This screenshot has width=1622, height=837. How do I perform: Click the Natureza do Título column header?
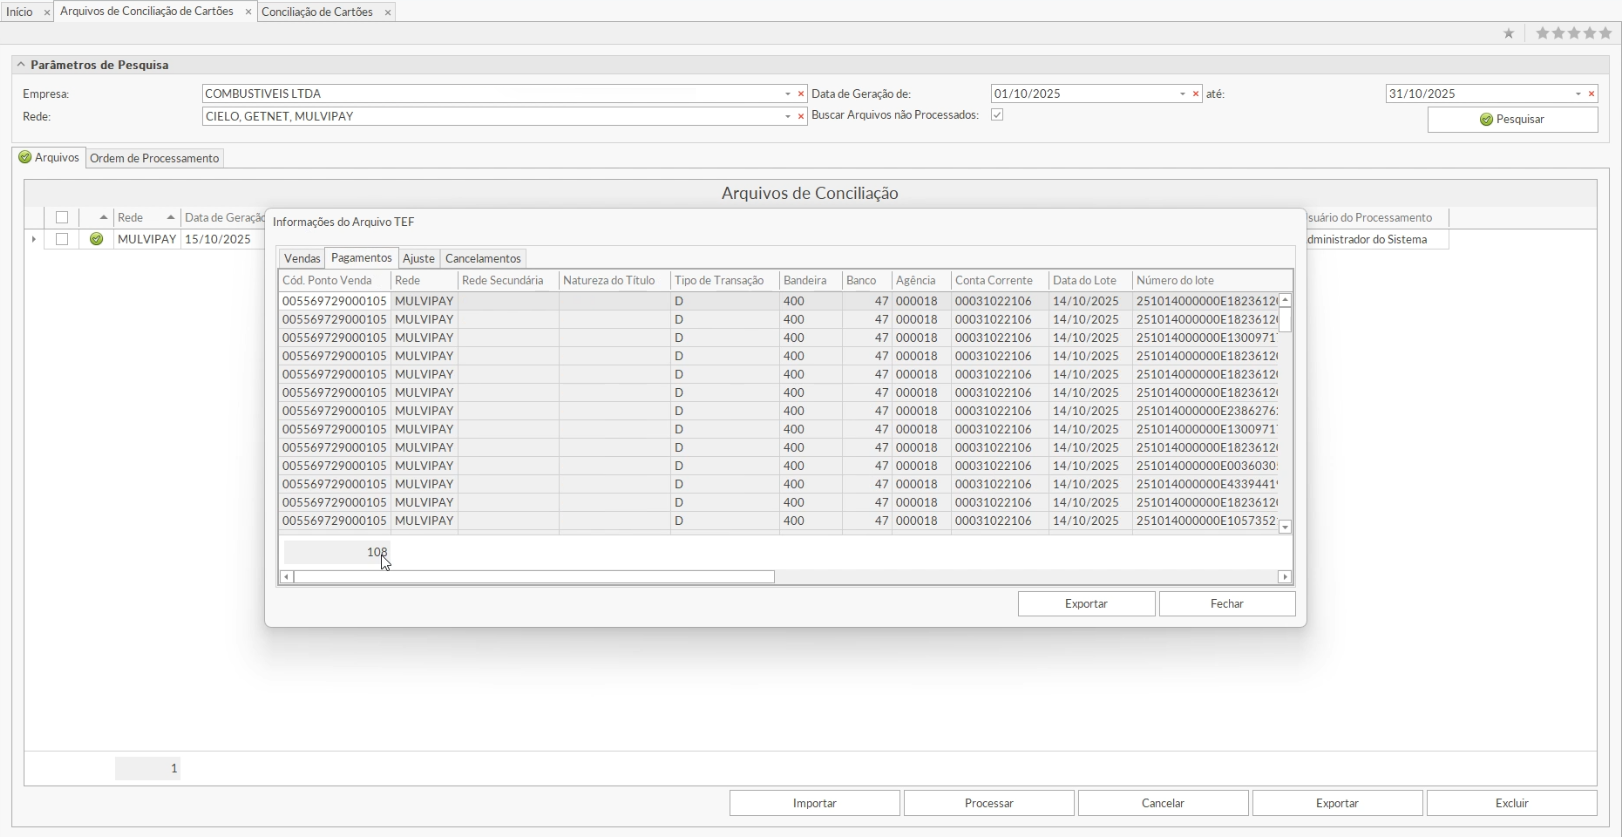pos(614,281)
